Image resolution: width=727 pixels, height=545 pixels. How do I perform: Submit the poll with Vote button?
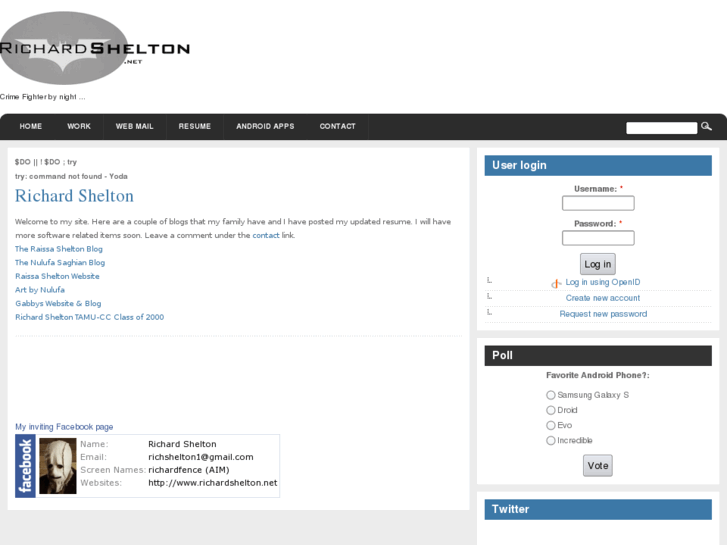click(x=598, y=465)
